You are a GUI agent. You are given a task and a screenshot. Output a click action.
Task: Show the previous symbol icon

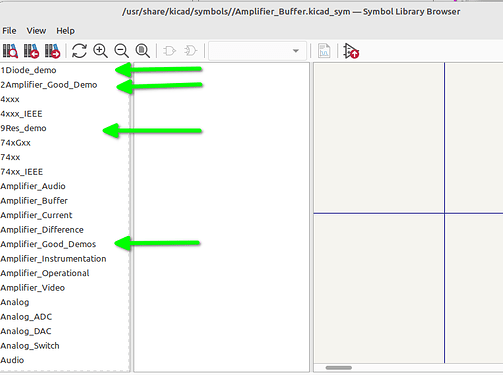31,51
